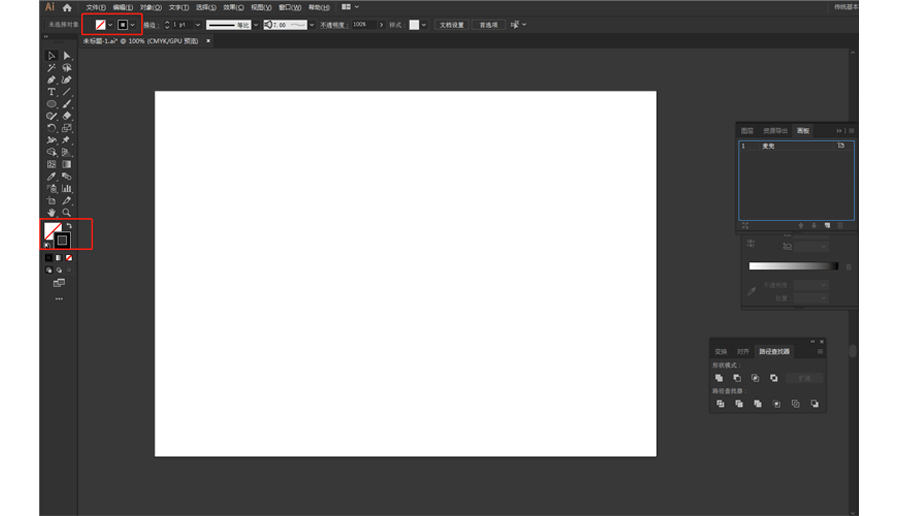Open the 编辑(E) menu
897x516 pixels.
point(123,7)
